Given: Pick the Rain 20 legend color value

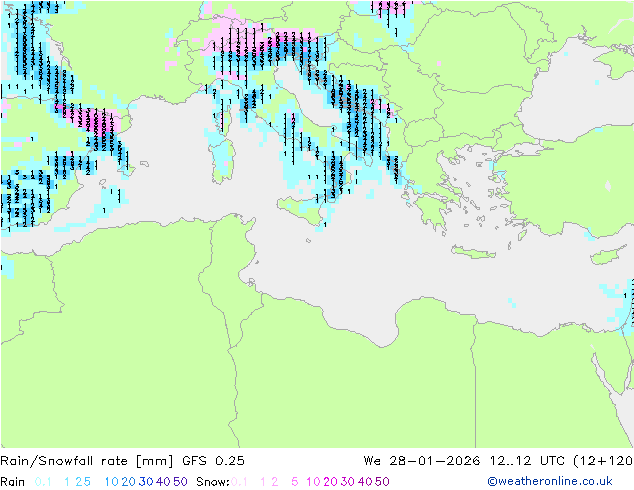Looking at the screenshot, I should 129,482.
